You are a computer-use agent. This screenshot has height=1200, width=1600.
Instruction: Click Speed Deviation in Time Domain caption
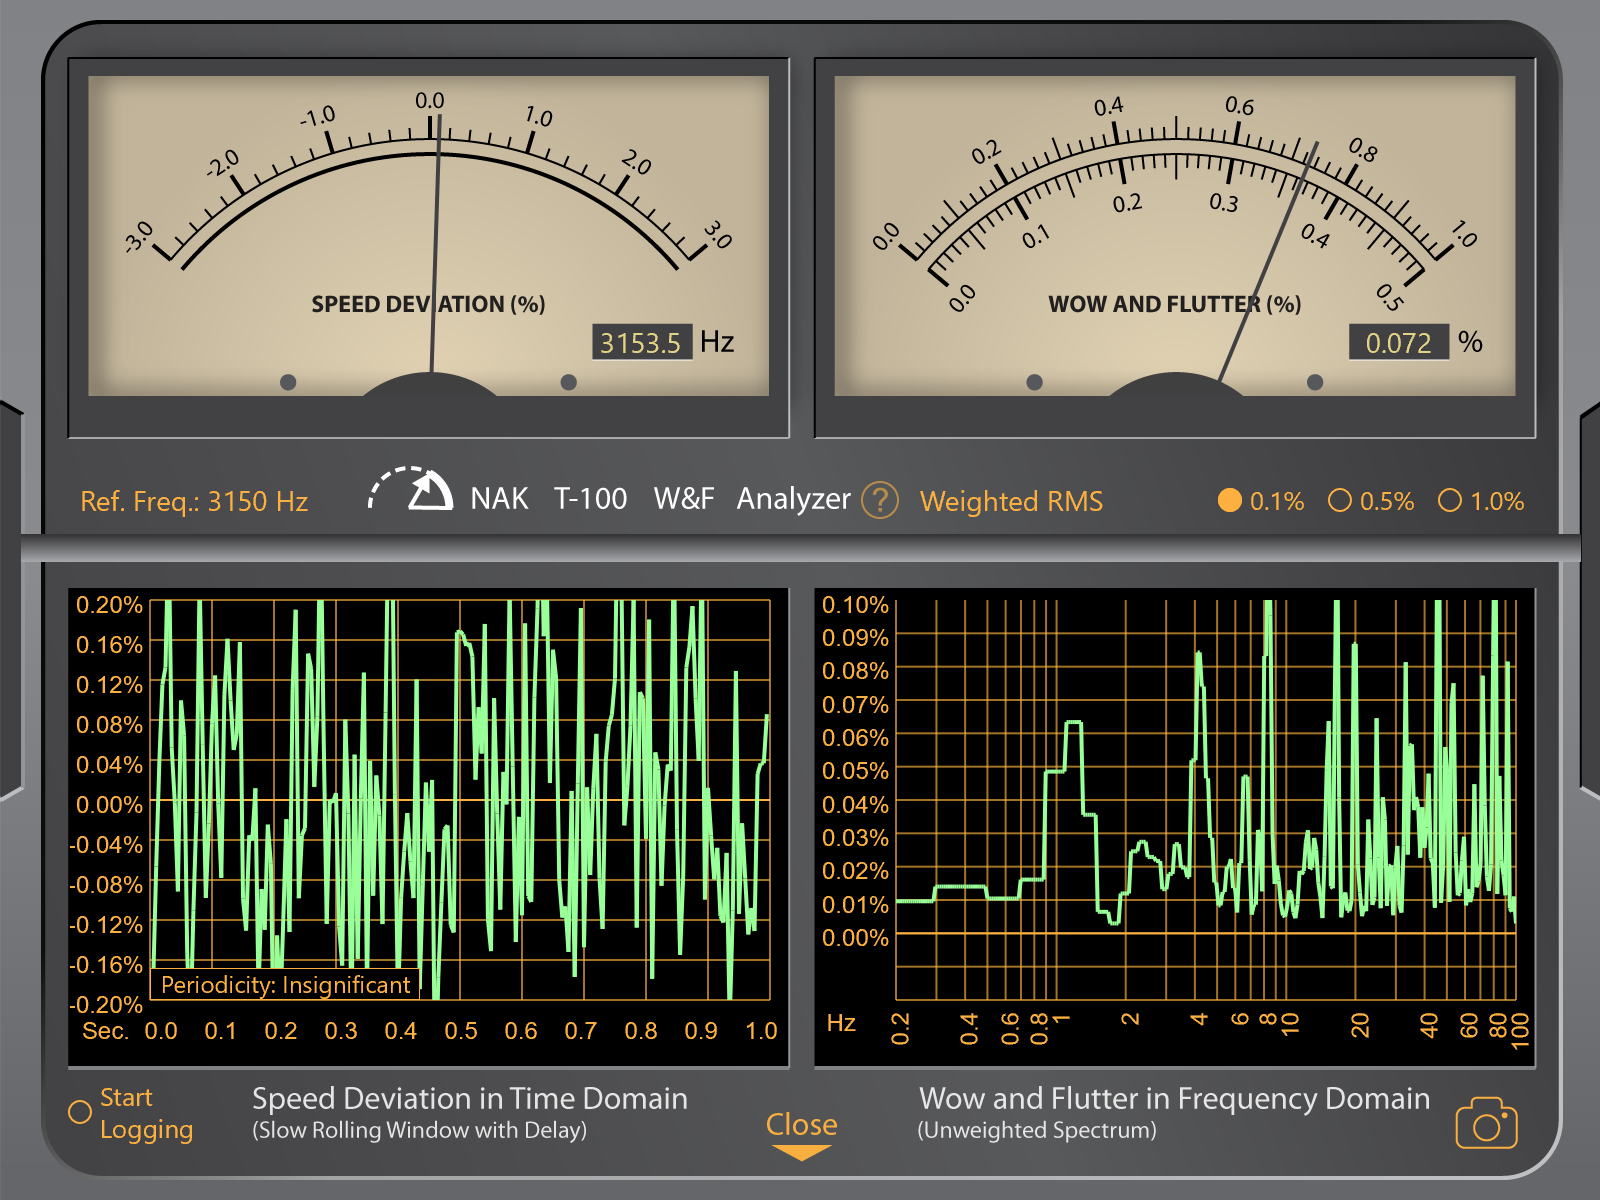click(x=469, y=1098)
